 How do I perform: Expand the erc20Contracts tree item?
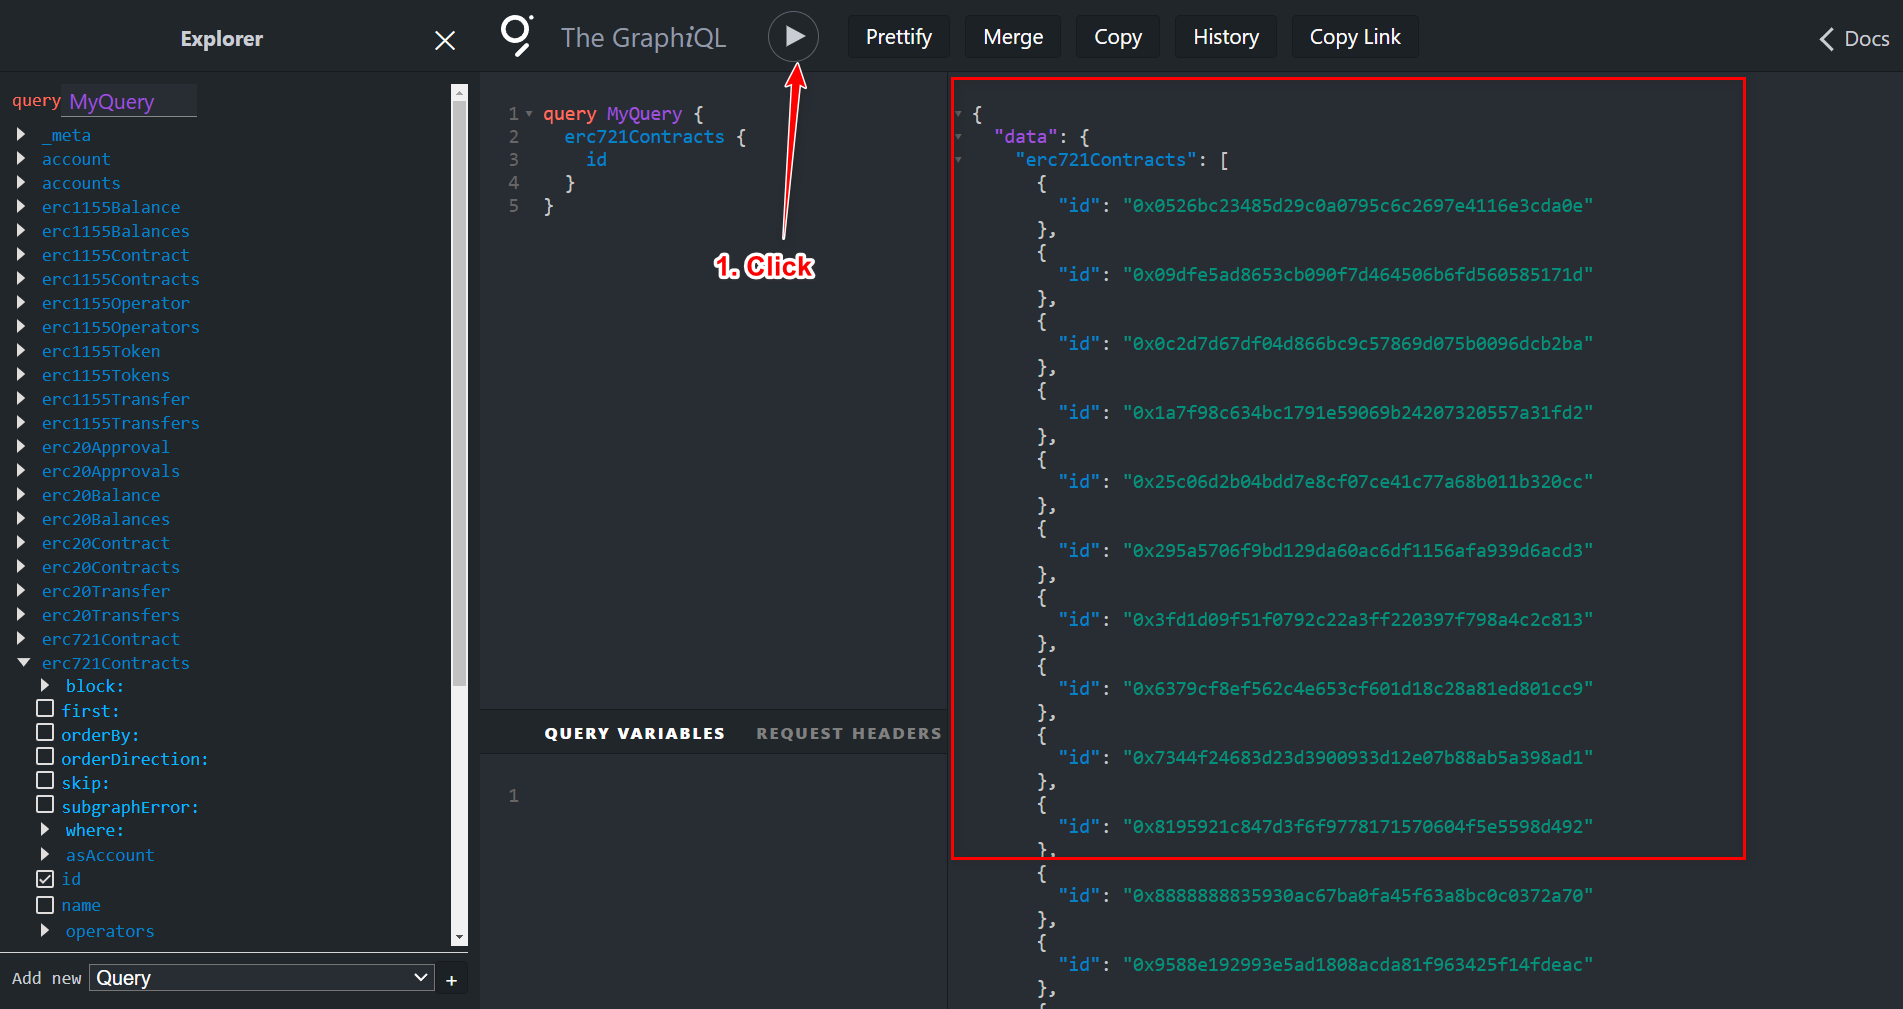tap(21, 567)
